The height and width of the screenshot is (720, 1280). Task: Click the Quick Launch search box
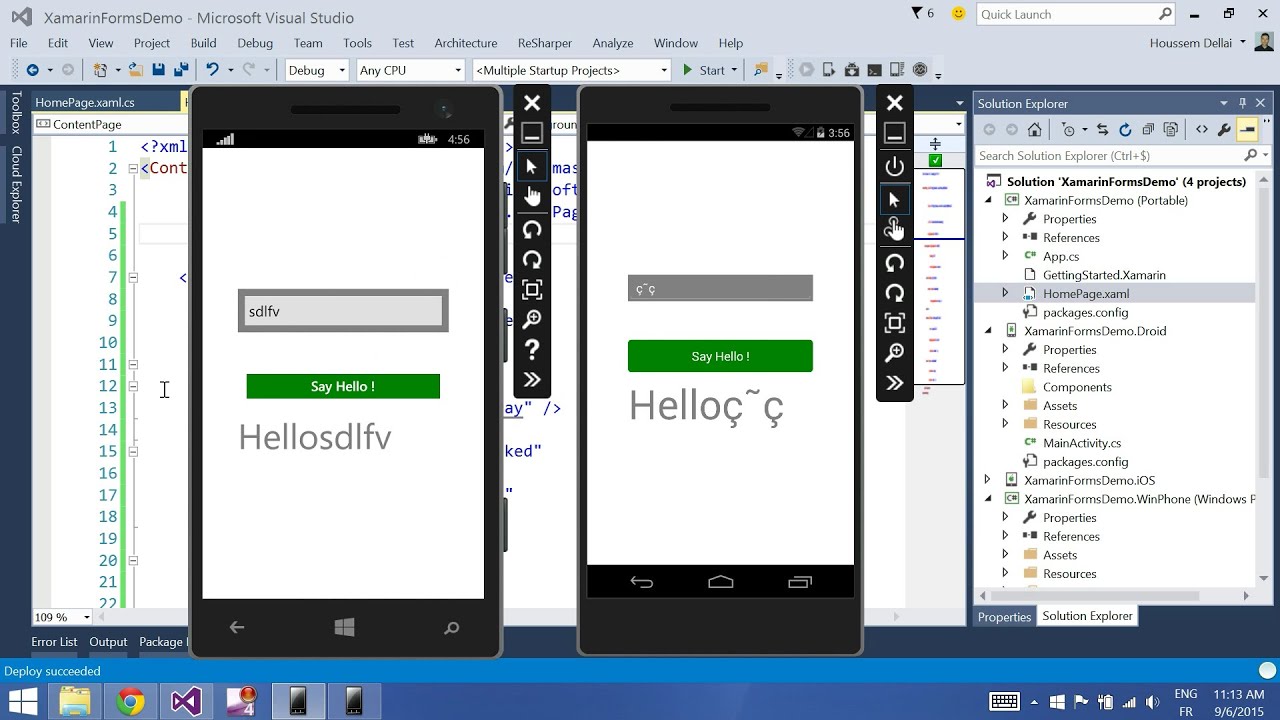[1075, 14]
